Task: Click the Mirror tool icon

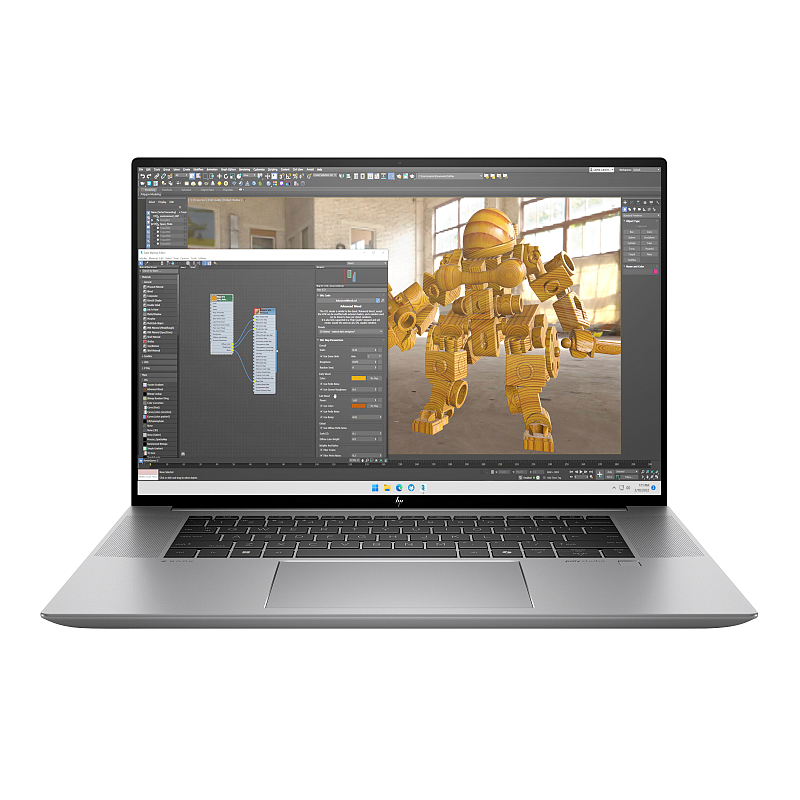Action: 341,177
